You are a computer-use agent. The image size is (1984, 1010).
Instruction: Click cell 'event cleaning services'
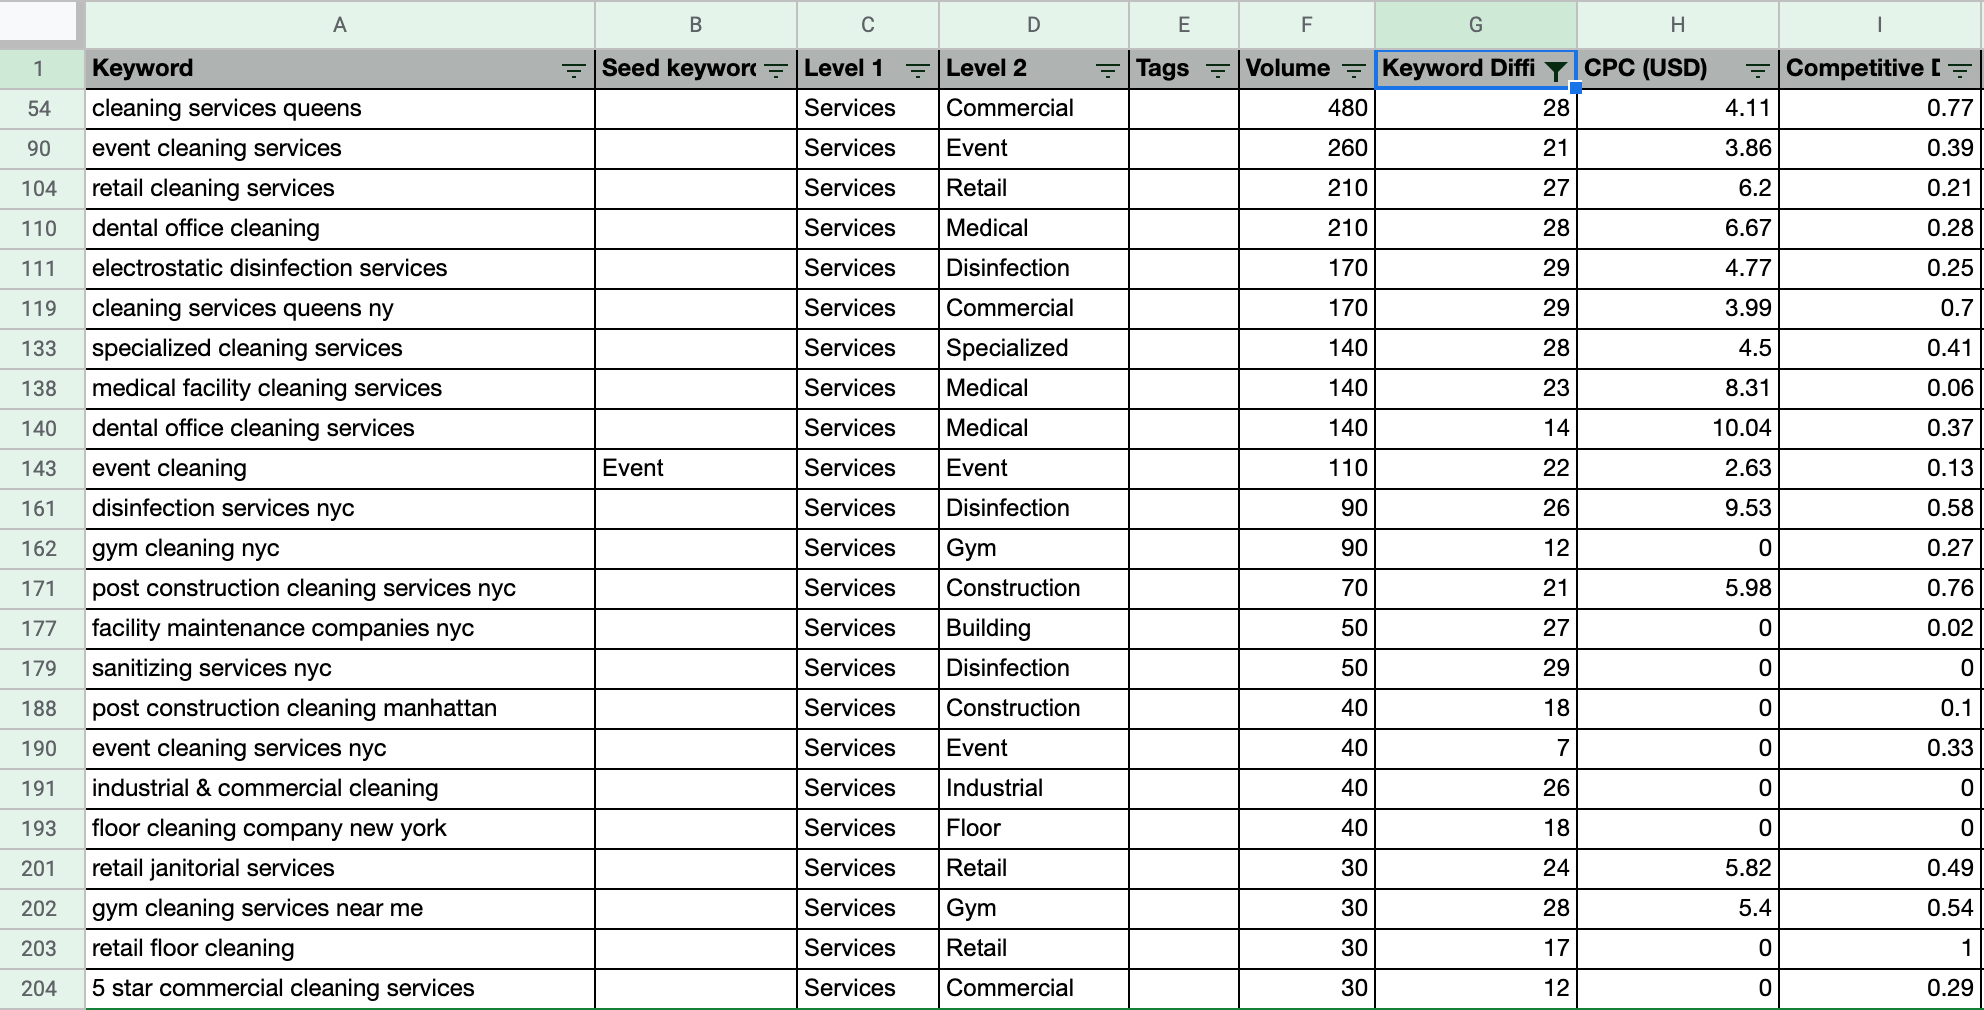[340, 149]
